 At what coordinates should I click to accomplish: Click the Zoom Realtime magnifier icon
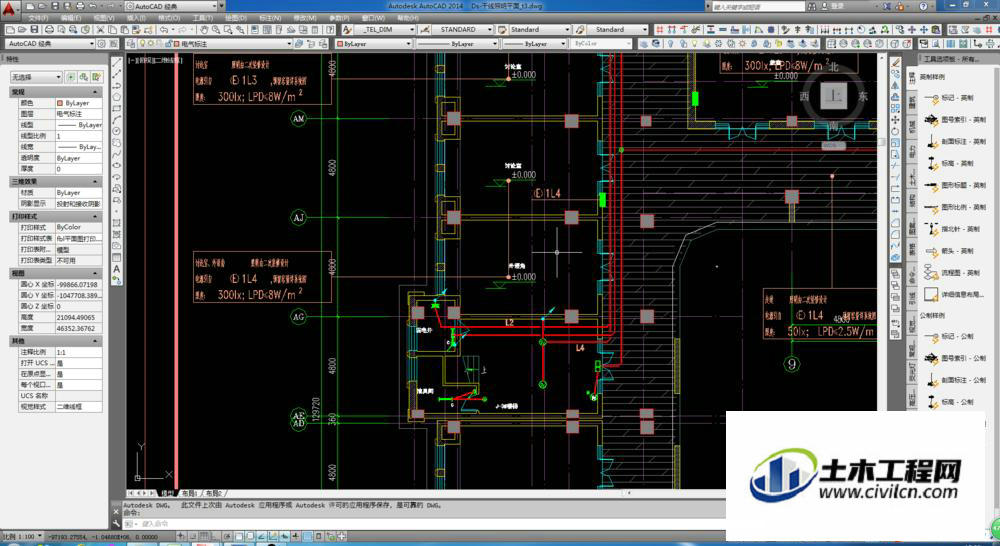(x=216, y=29)
